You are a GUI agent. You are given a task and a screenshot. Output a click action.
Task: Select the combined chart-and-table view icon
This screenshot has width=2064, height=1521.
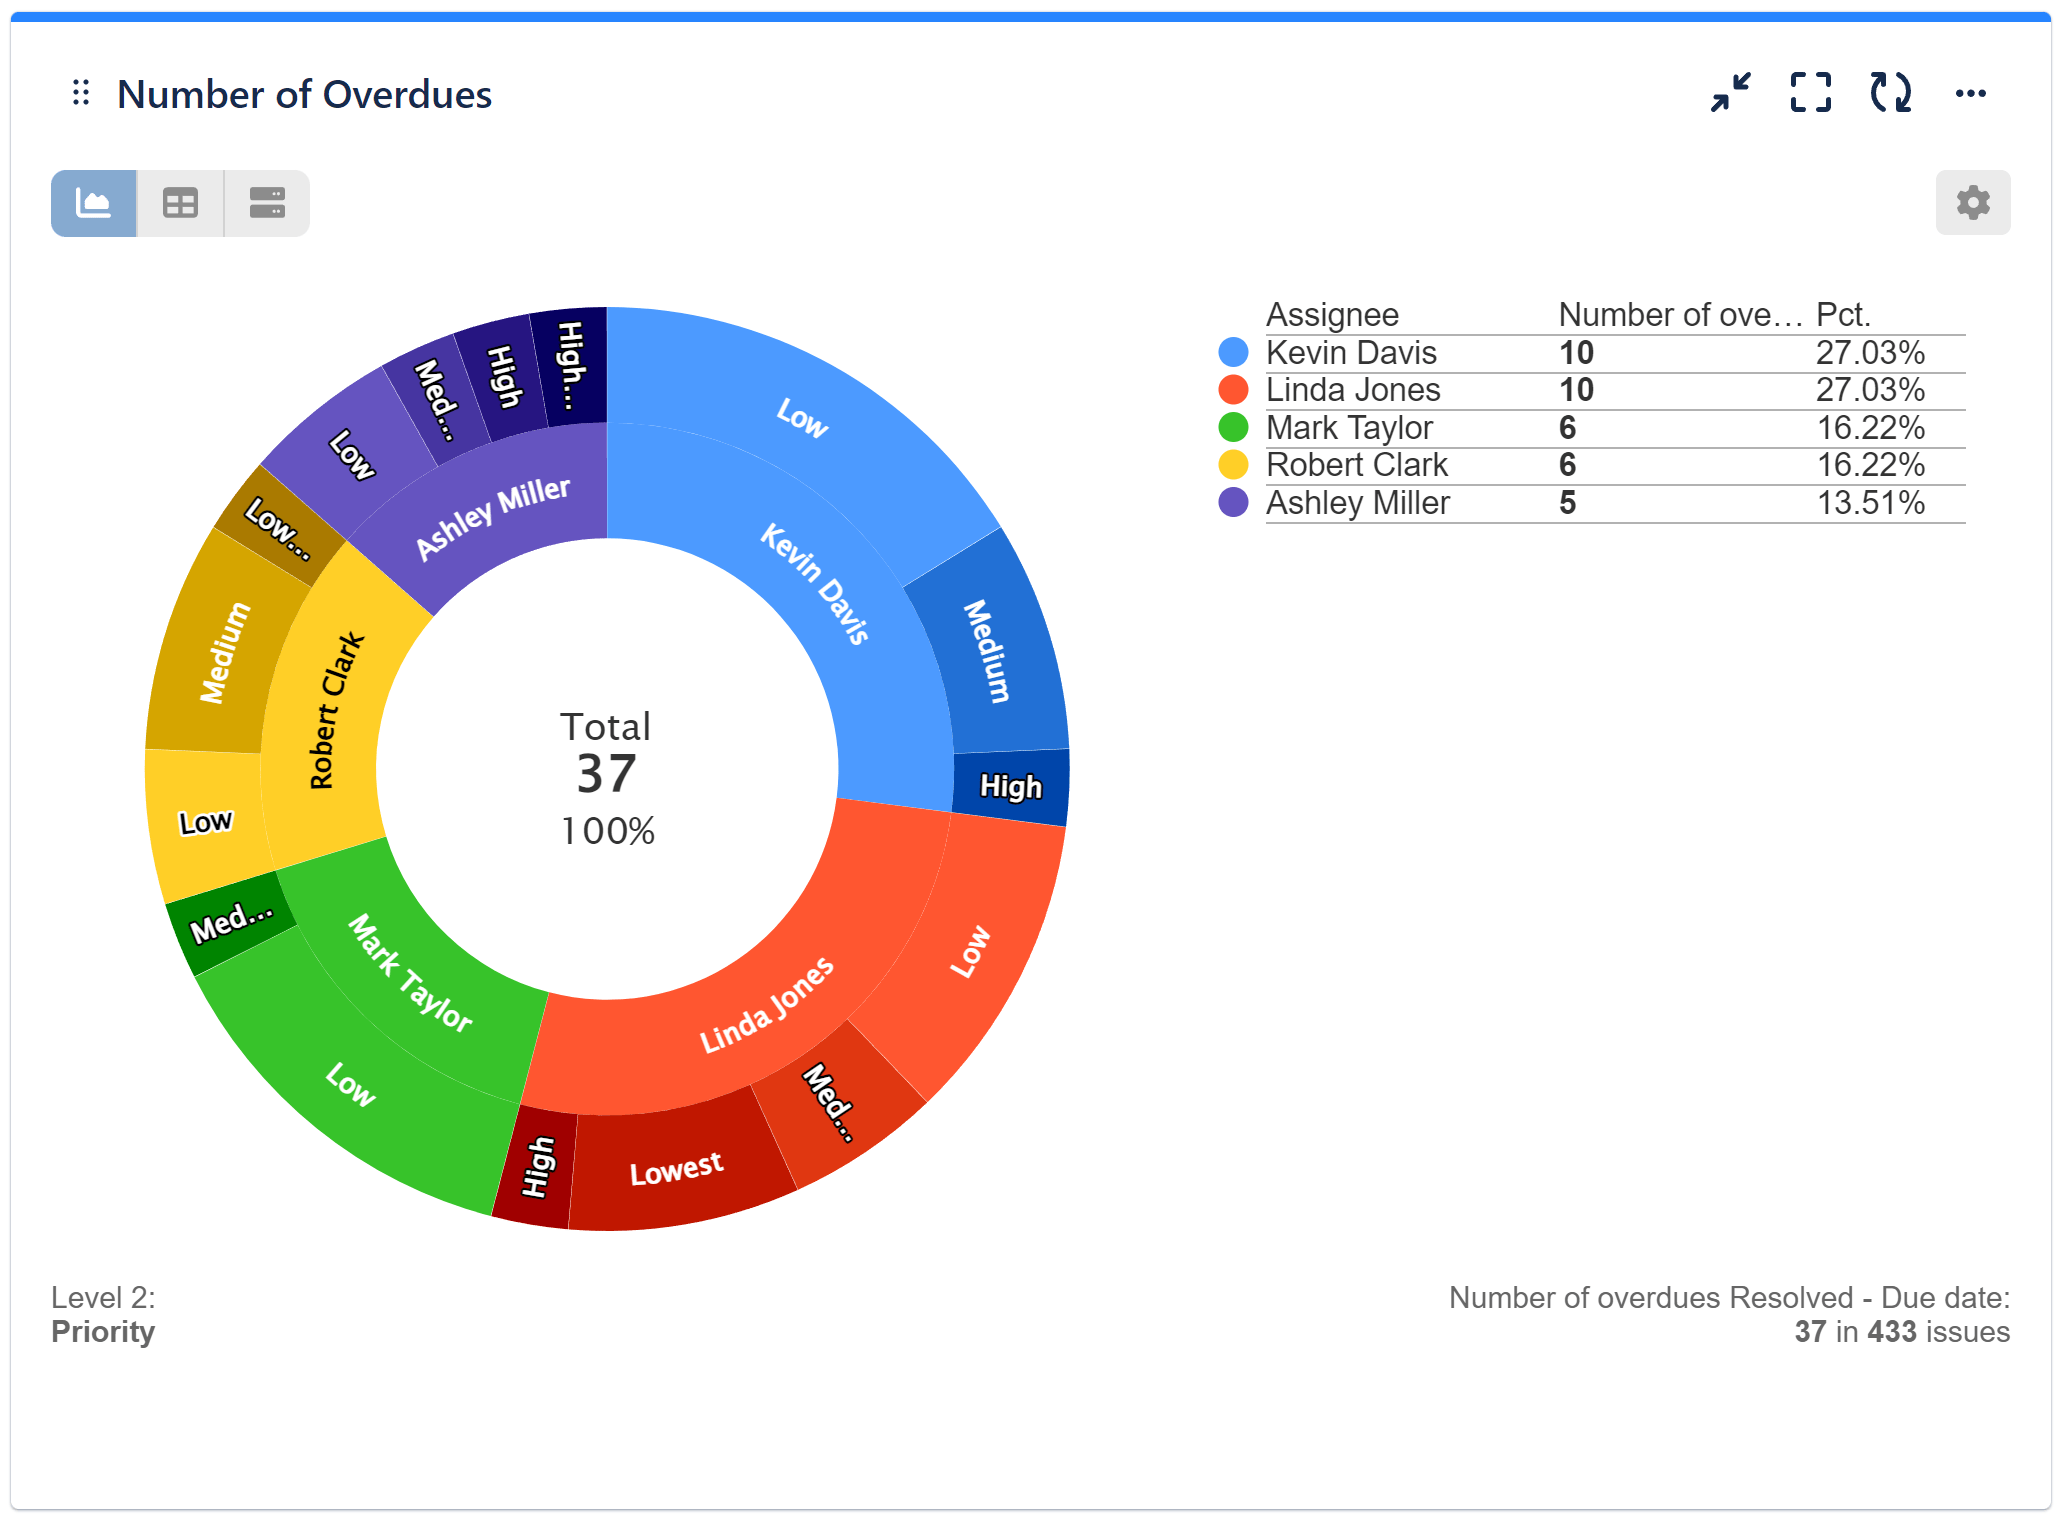click(x=266, y=203)
